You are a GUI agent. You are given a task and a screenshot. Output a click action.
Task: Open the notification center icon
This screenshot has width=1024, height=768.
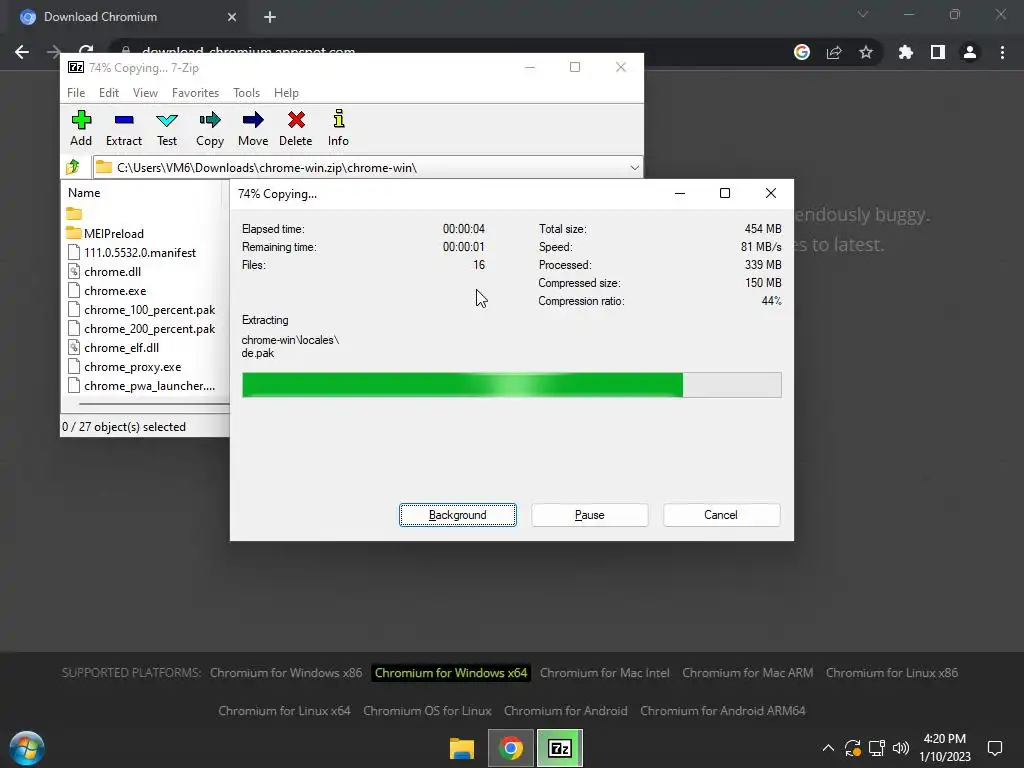995,748
